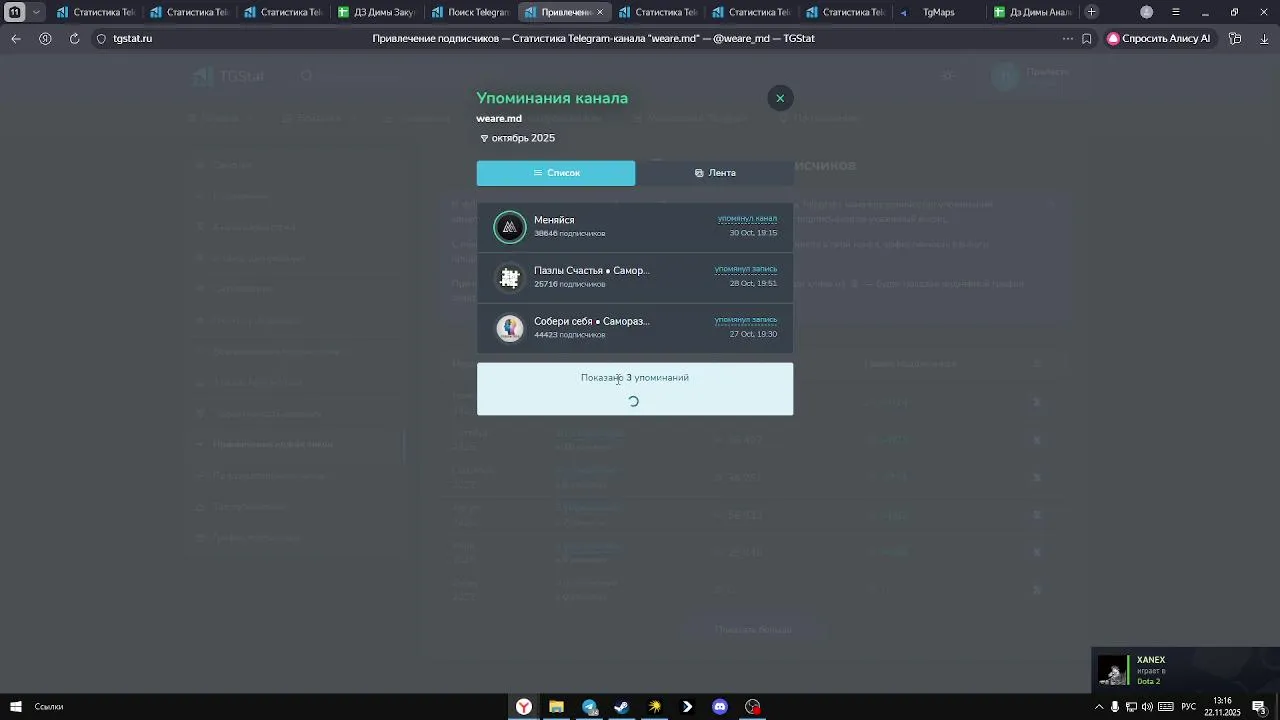Show hidden system tray icons
The height and width of the screenshot is (720, 1280).
(x=1099, y=707)
